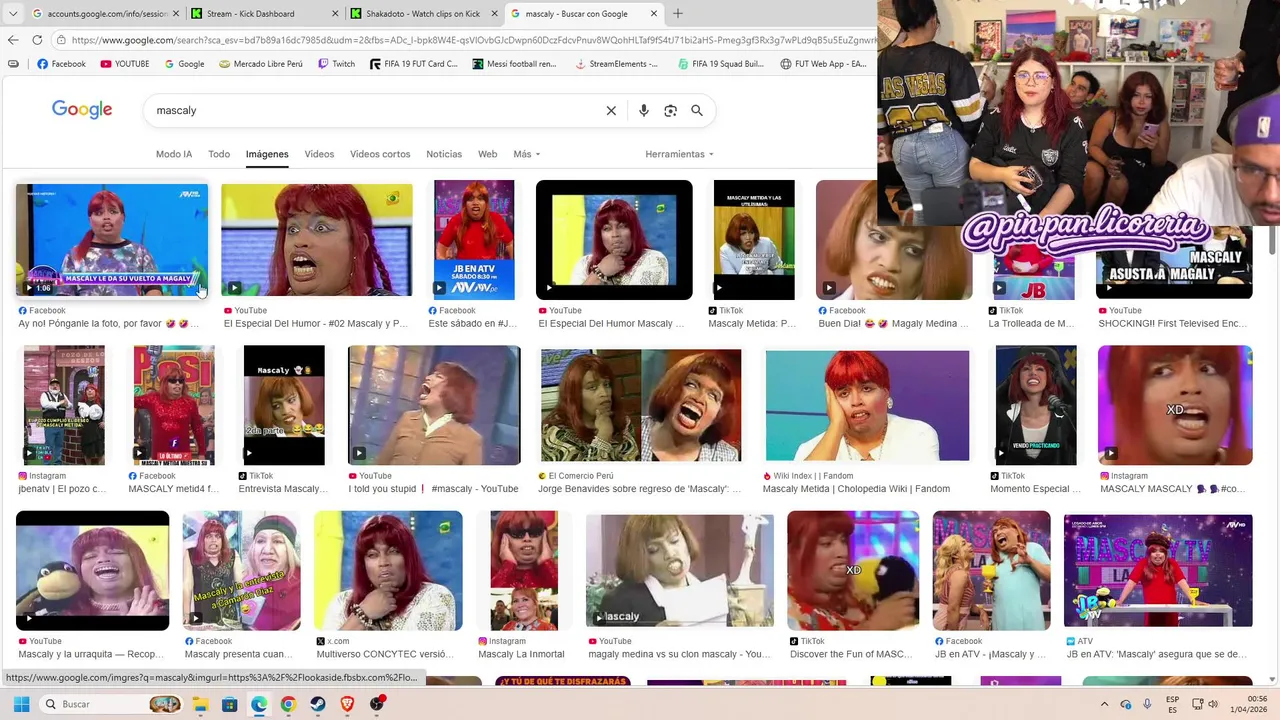Go back using browser back arrow
This screenshot has height=720, width=1280.
click(13, 40)
